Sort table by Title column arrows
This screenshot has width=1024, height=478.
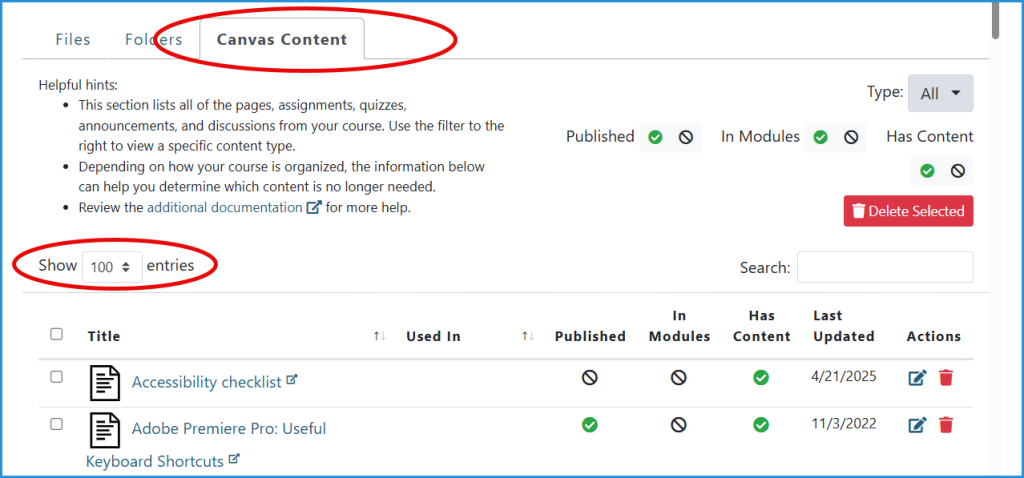(379, 336)
